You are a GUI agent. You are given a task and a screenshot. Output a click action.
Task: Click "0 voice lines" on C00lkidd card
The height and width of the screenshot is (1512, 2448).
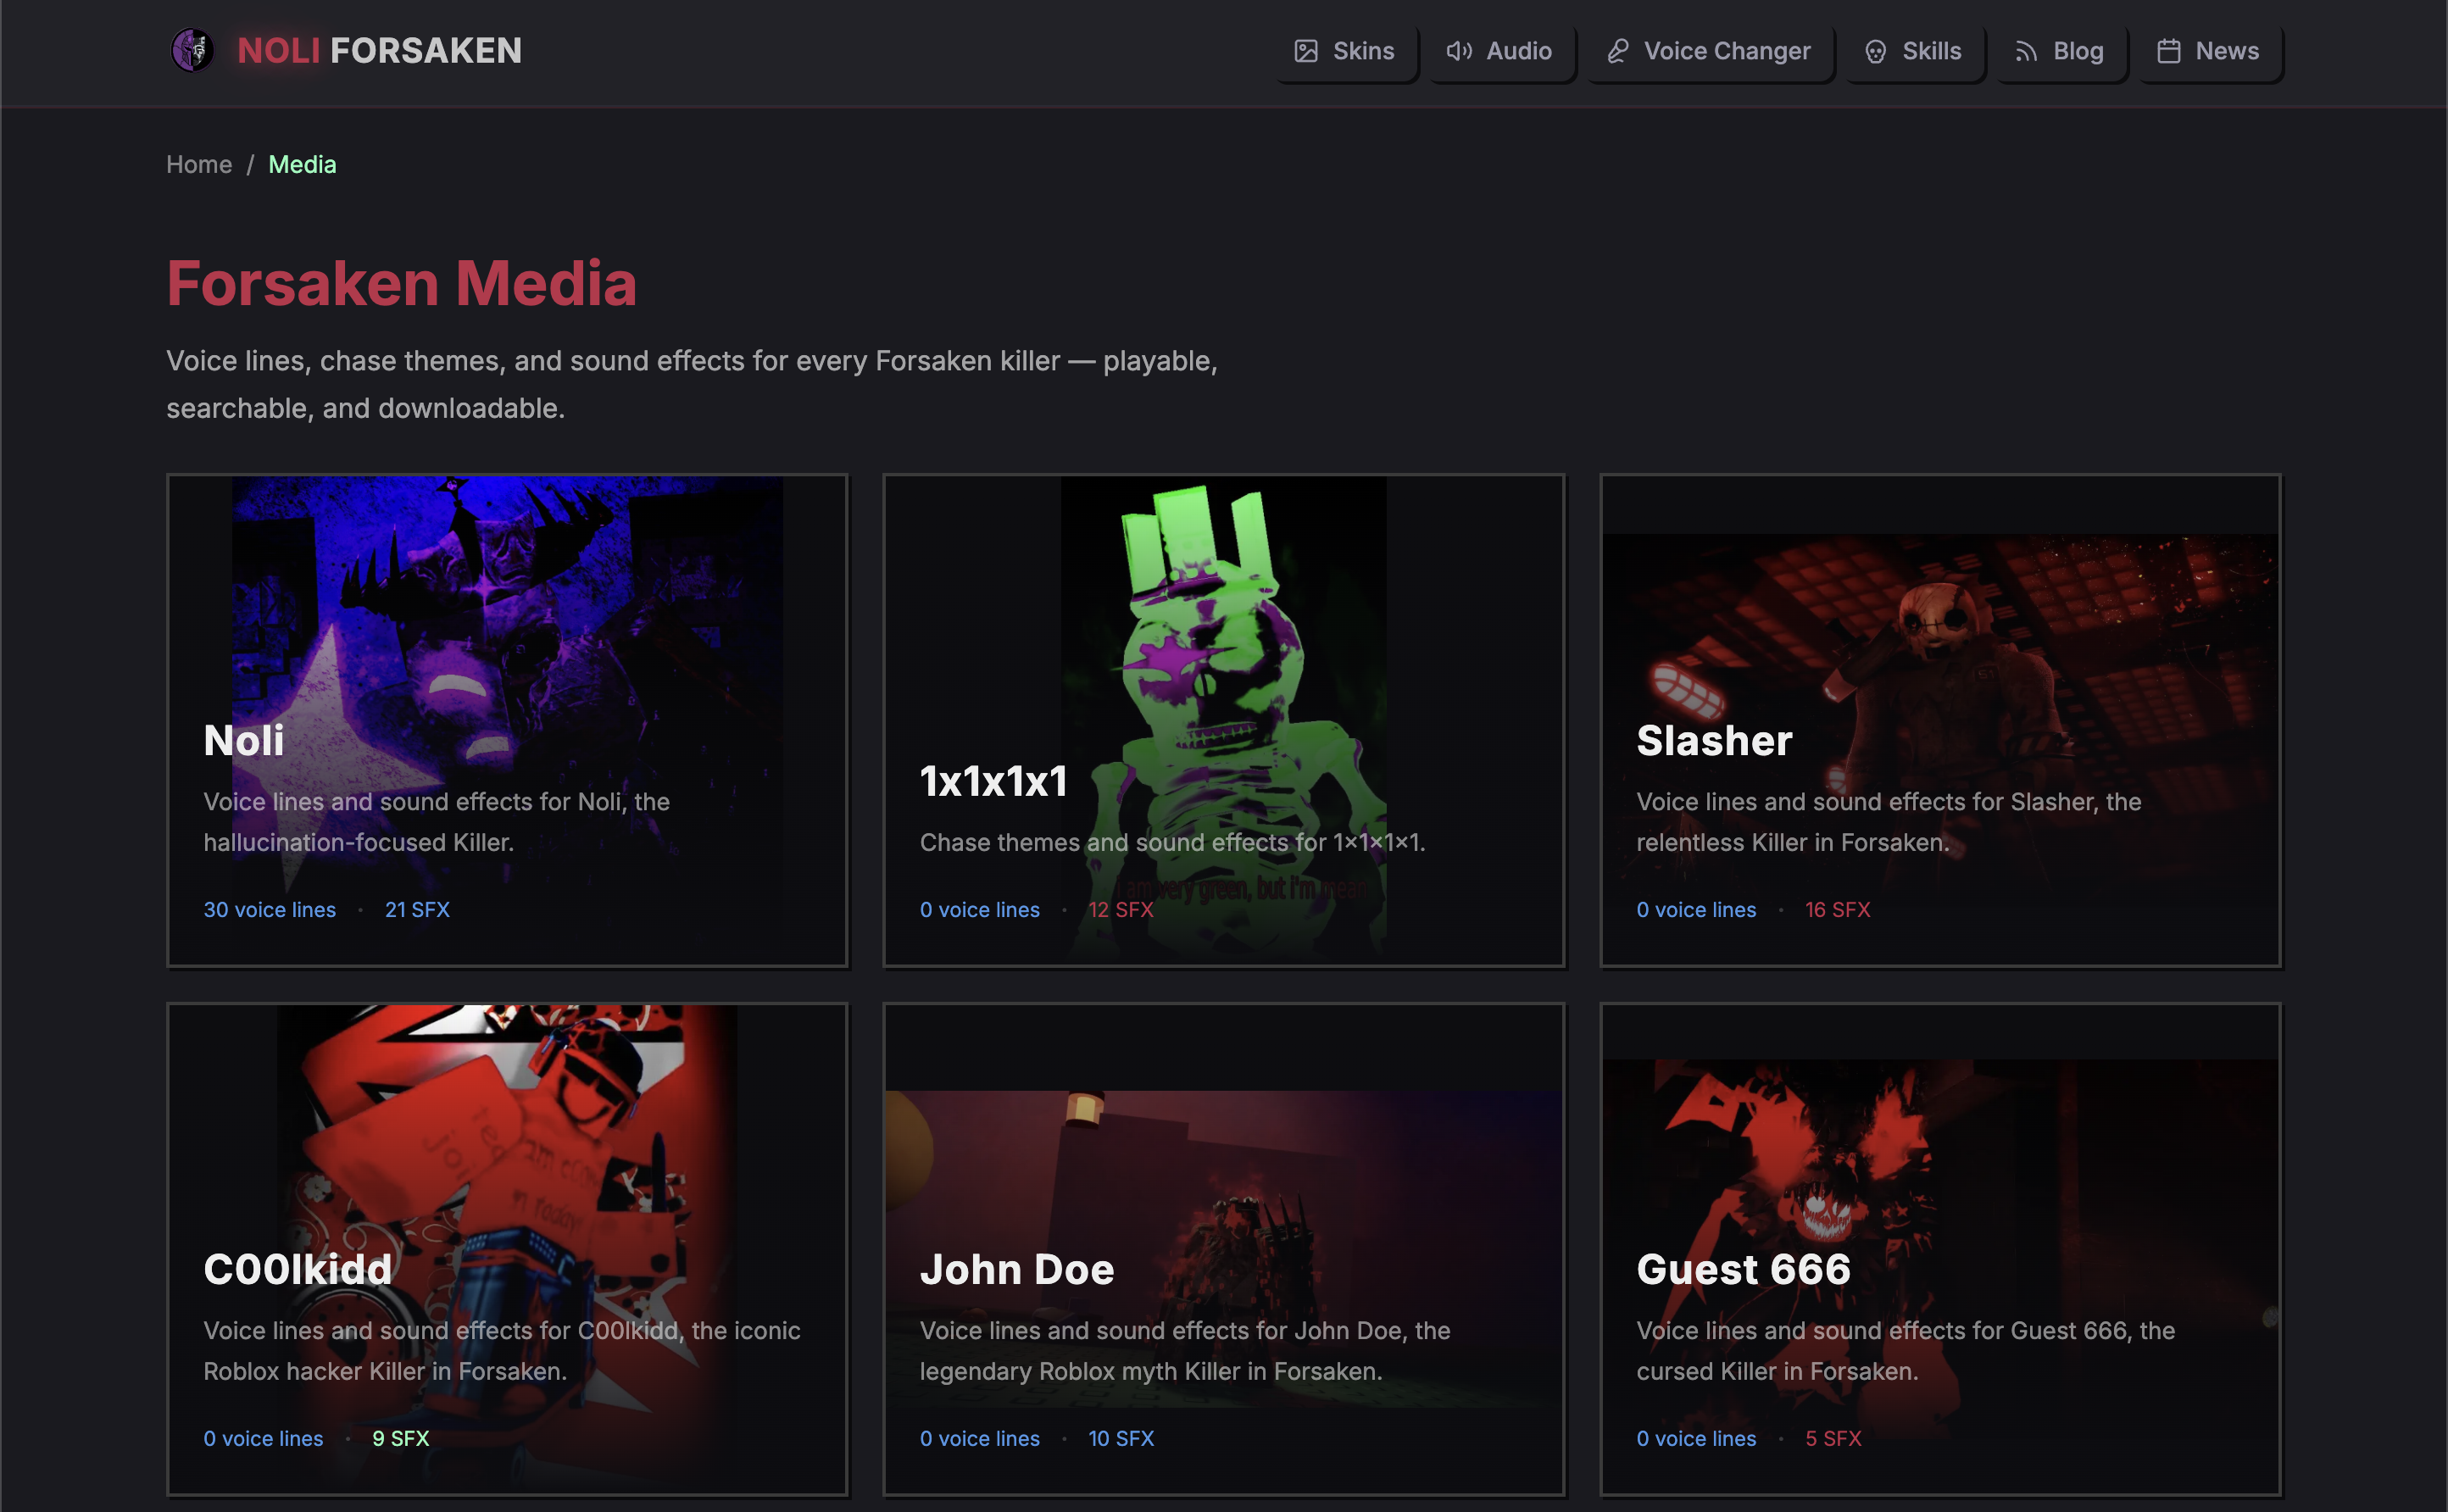click(263, 1438)
